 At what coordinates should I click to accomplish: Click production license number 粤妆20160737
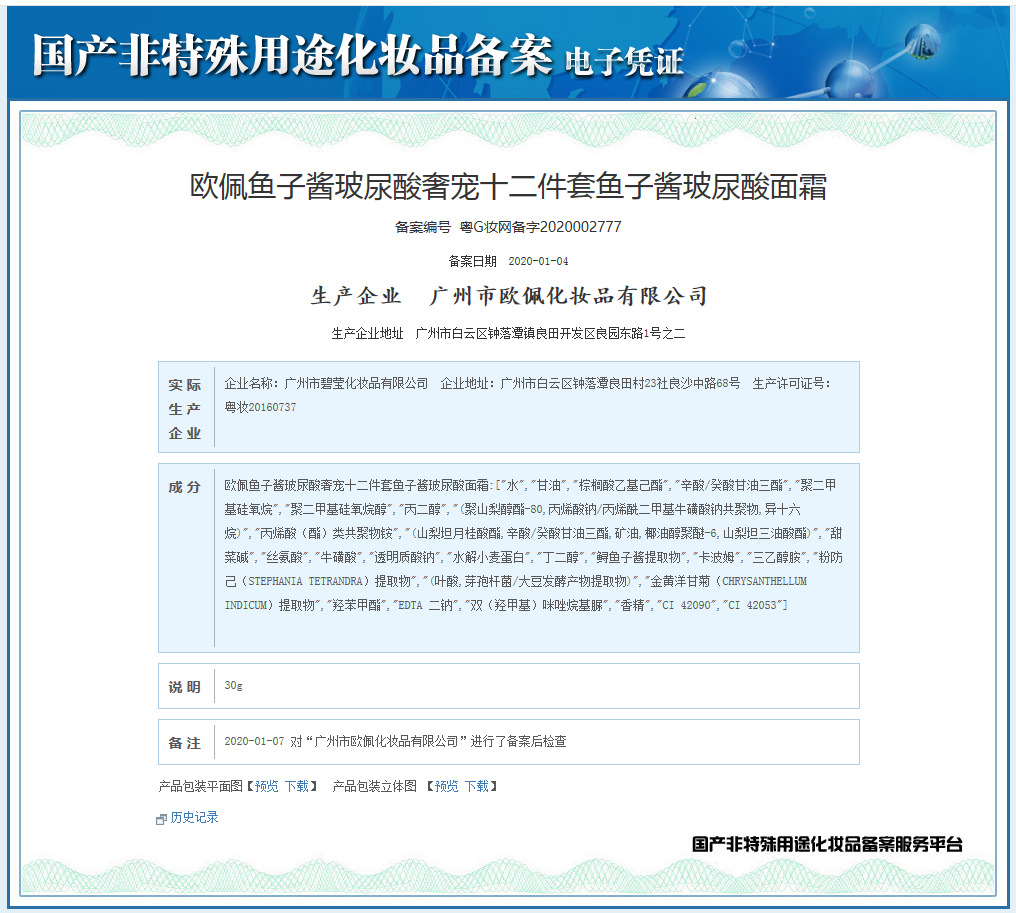click(x=260, y=407)
